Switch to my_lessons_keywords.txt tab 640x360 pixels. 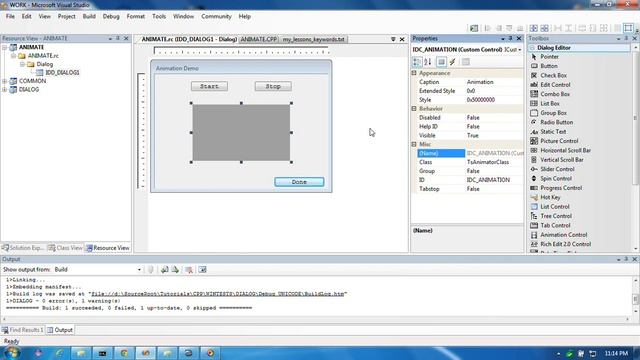click(313, 39)
